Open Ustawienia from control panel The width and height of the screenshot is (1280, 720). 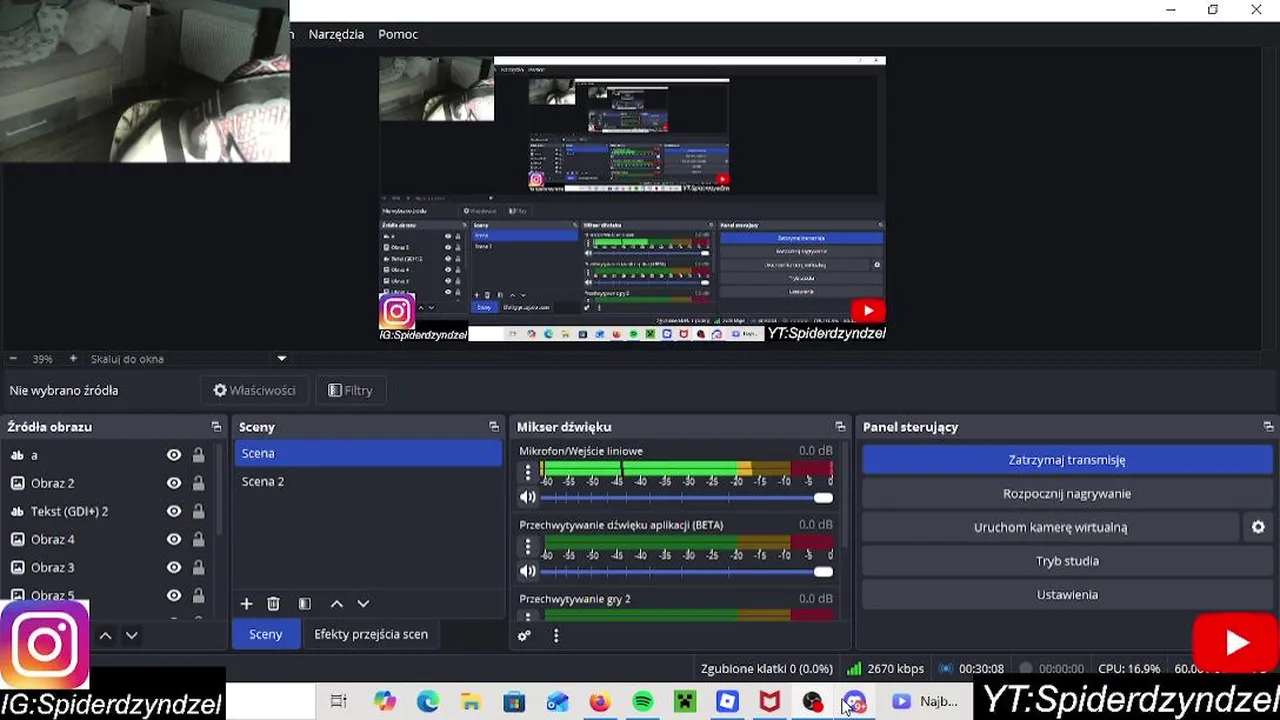[1067, 595]
